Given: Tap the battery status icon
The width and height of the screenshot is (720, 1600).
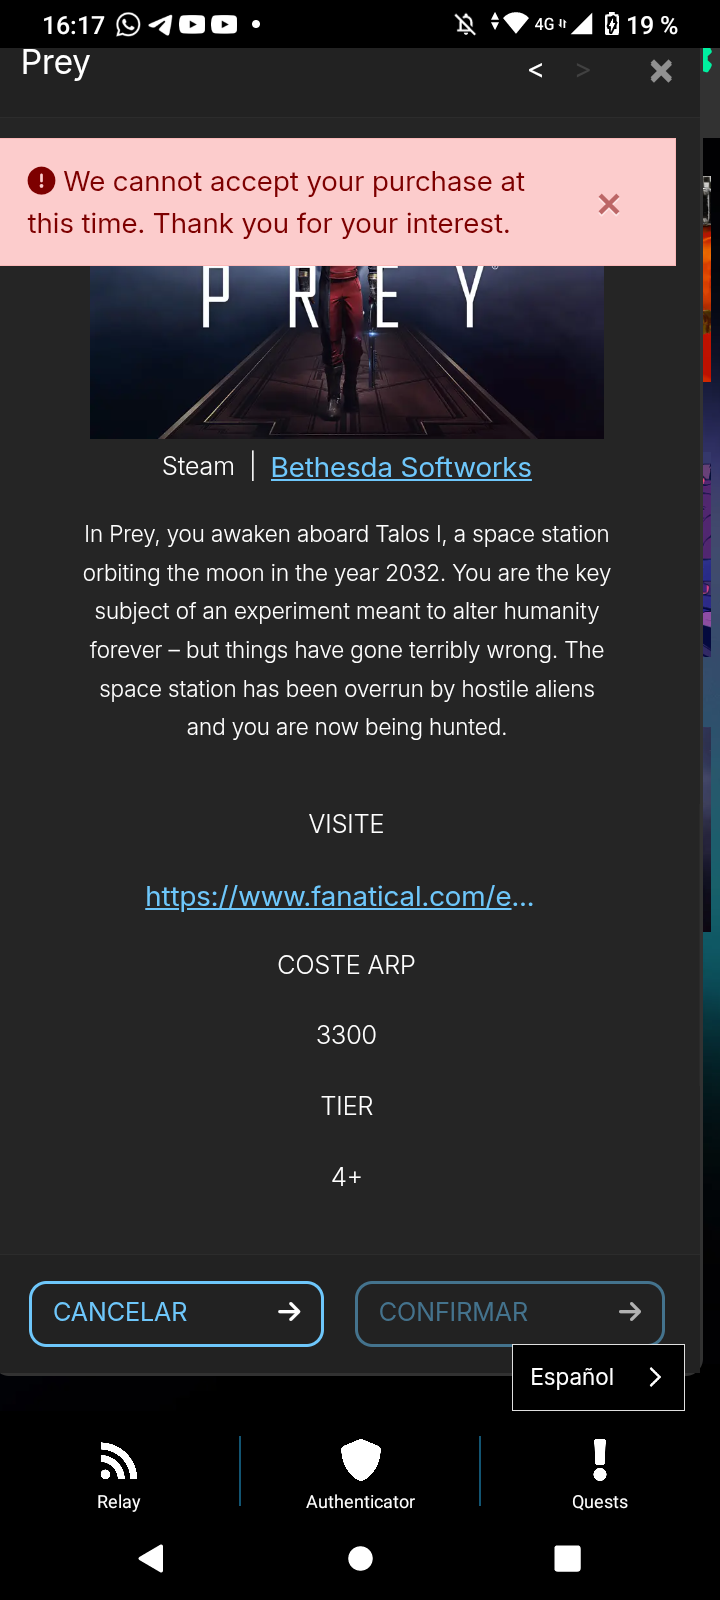Looking at the screenshot, I should click(x=612, y=24).
